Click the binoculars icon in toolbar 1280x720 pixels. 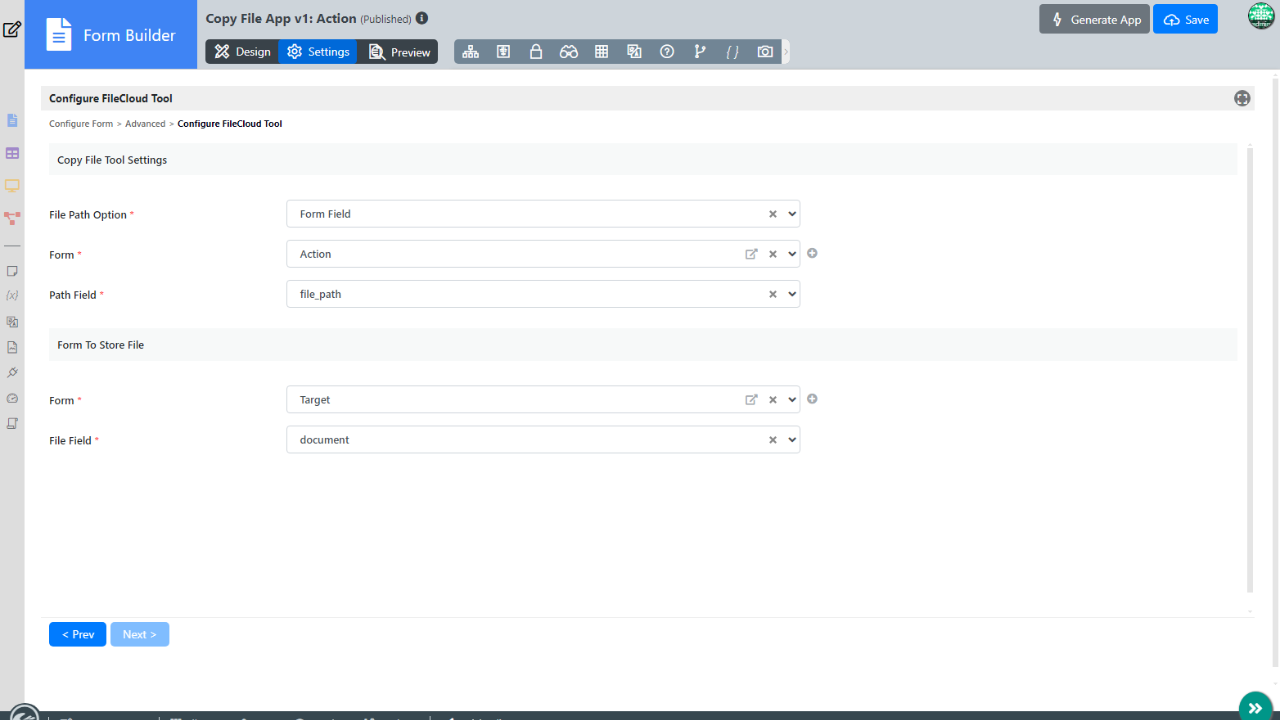pyautogui.click(x=569, y=52)
